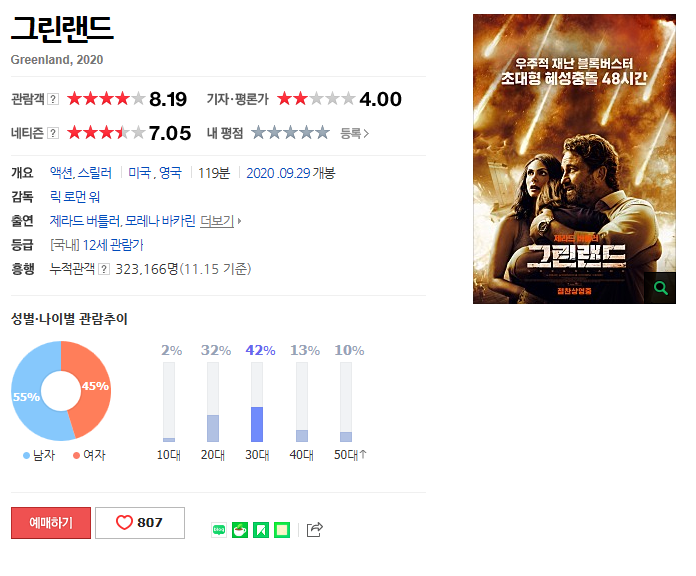Click help icon next to 관람객
The width and height of the screenshot is (696, 576).
pyautogui.click(x=53, y=99)
